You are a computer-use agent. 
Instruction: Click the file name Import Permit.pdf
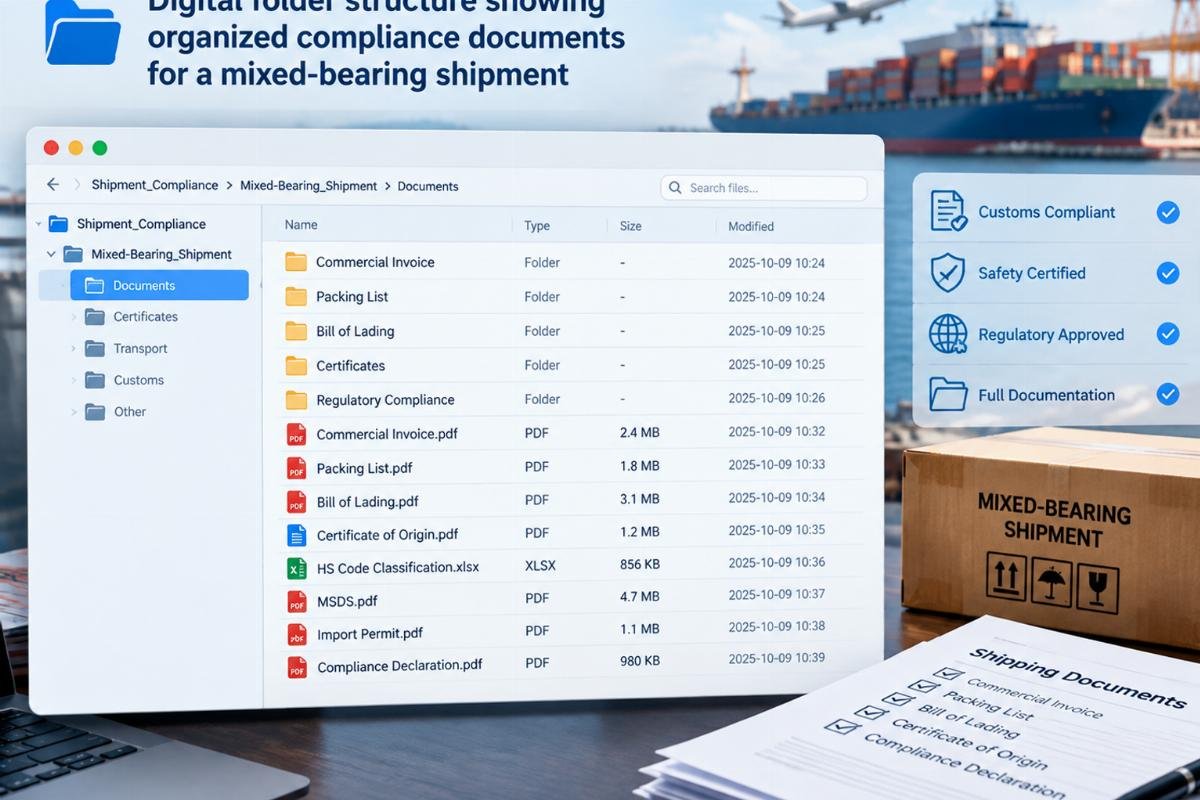click(369, 633)
